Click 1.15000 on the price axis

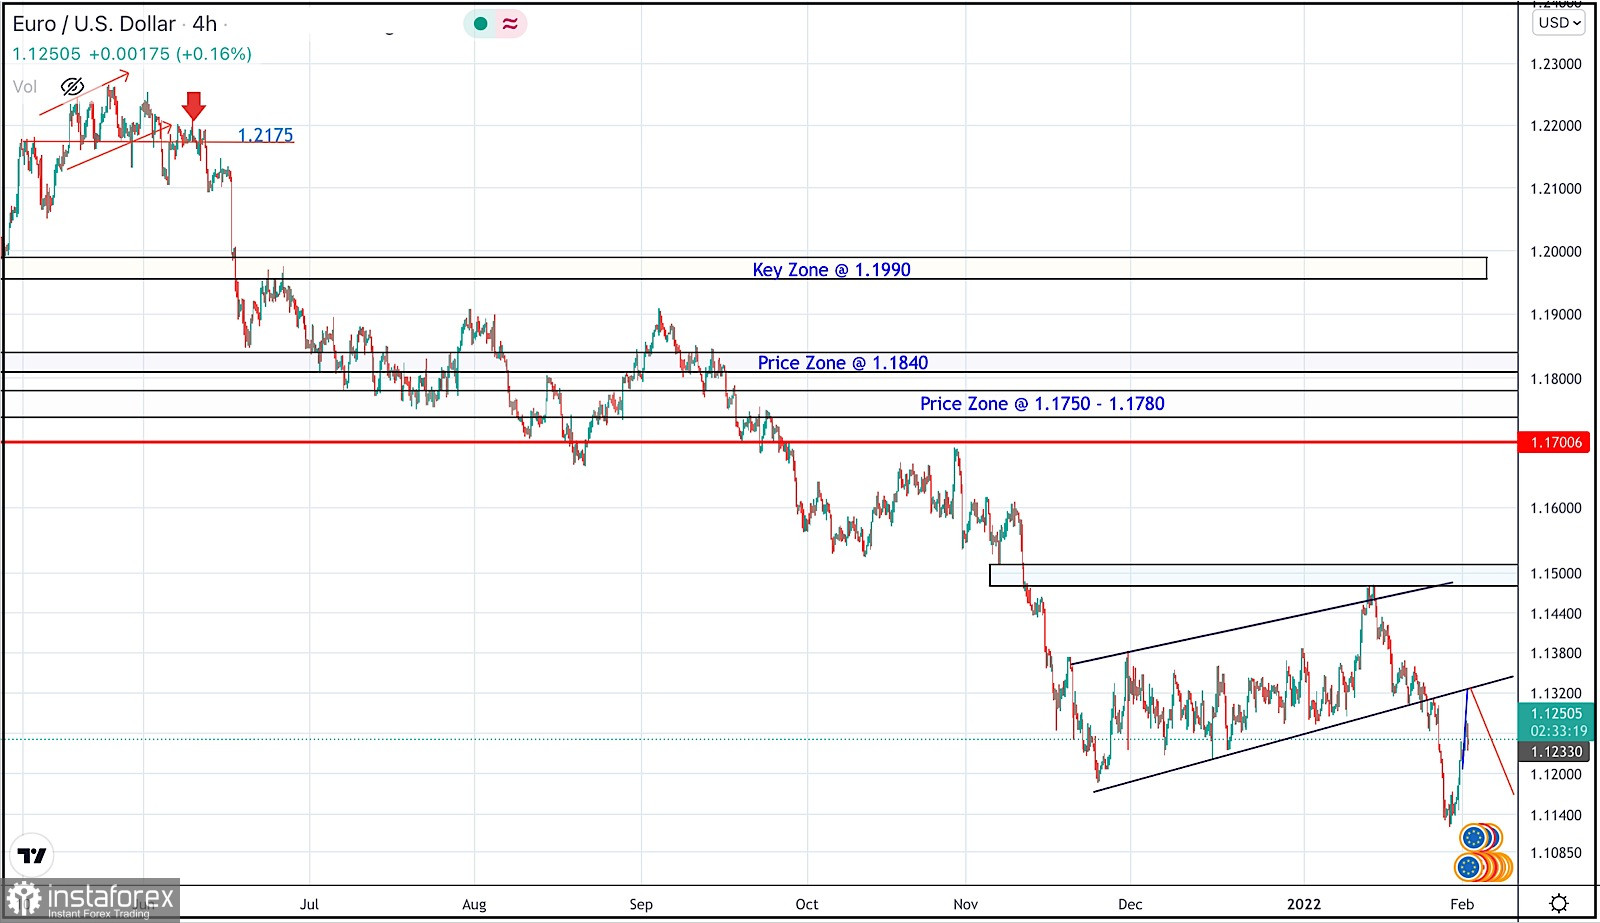click(1556, 574)
